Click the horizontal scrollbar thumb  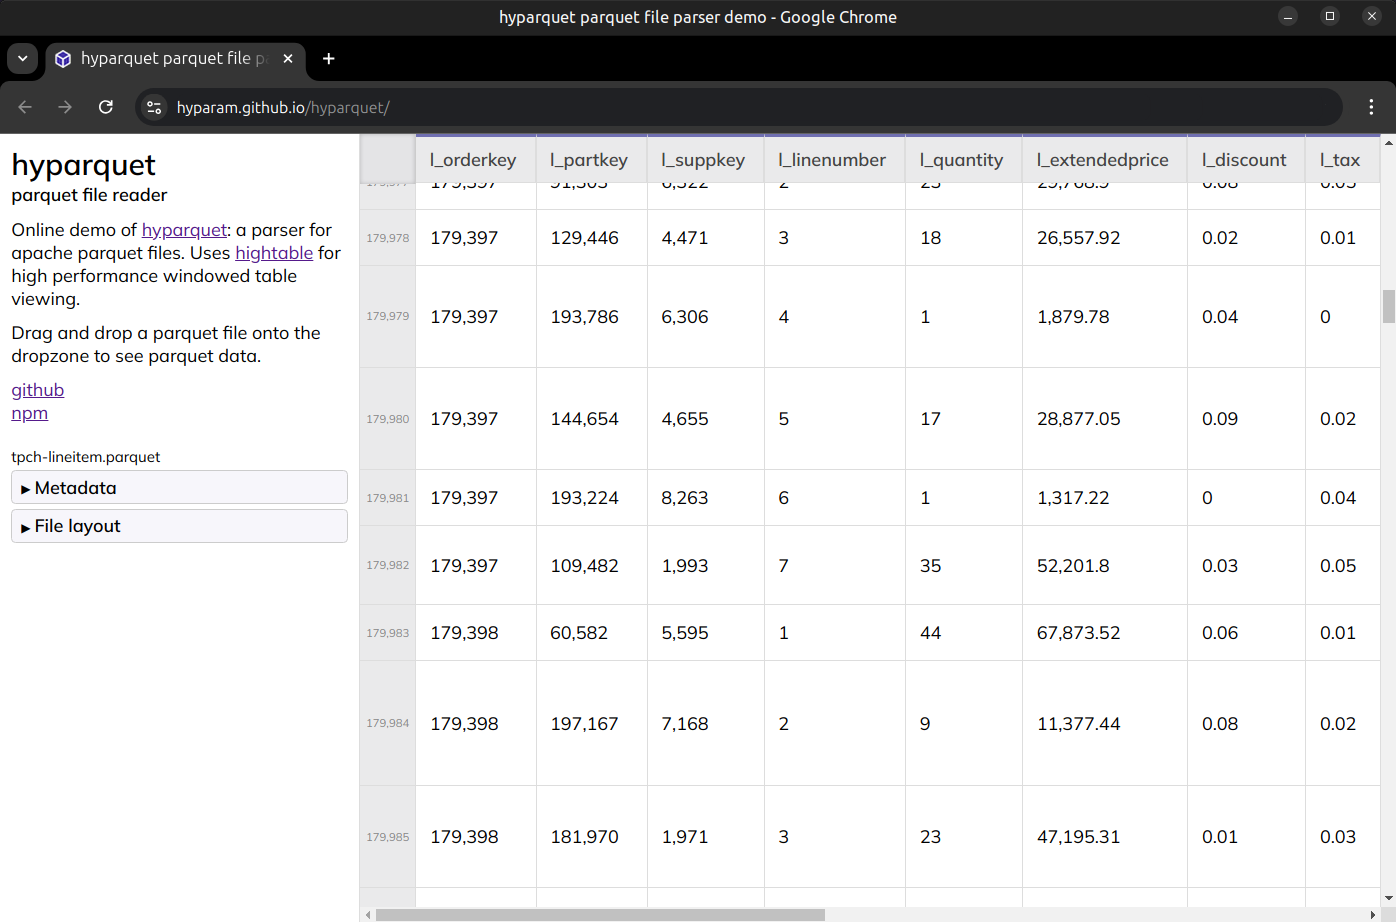click(x=600, y=914)
